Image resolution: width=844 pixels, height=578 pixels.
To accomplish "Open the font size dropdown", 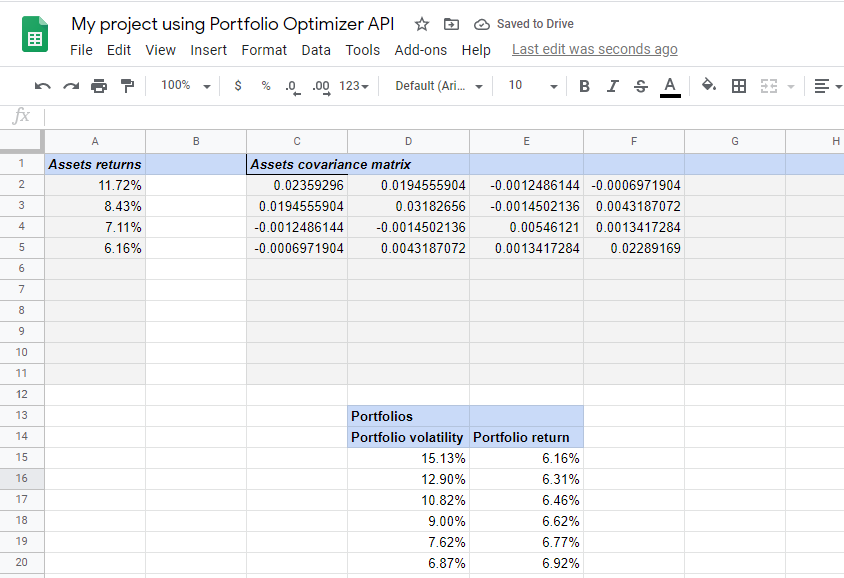I will pyautogui.click(x=533, y=86).
